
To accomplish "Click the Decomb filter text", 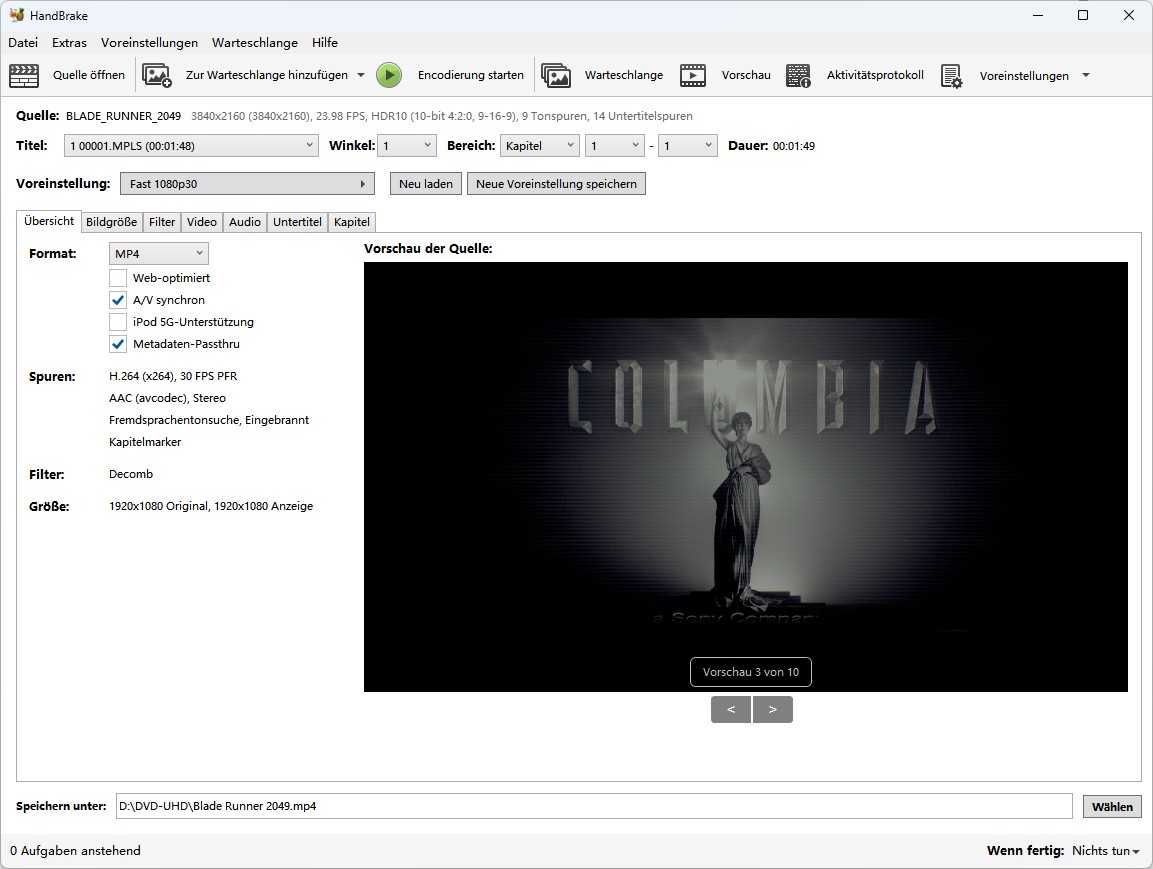I will coord(131,474).
